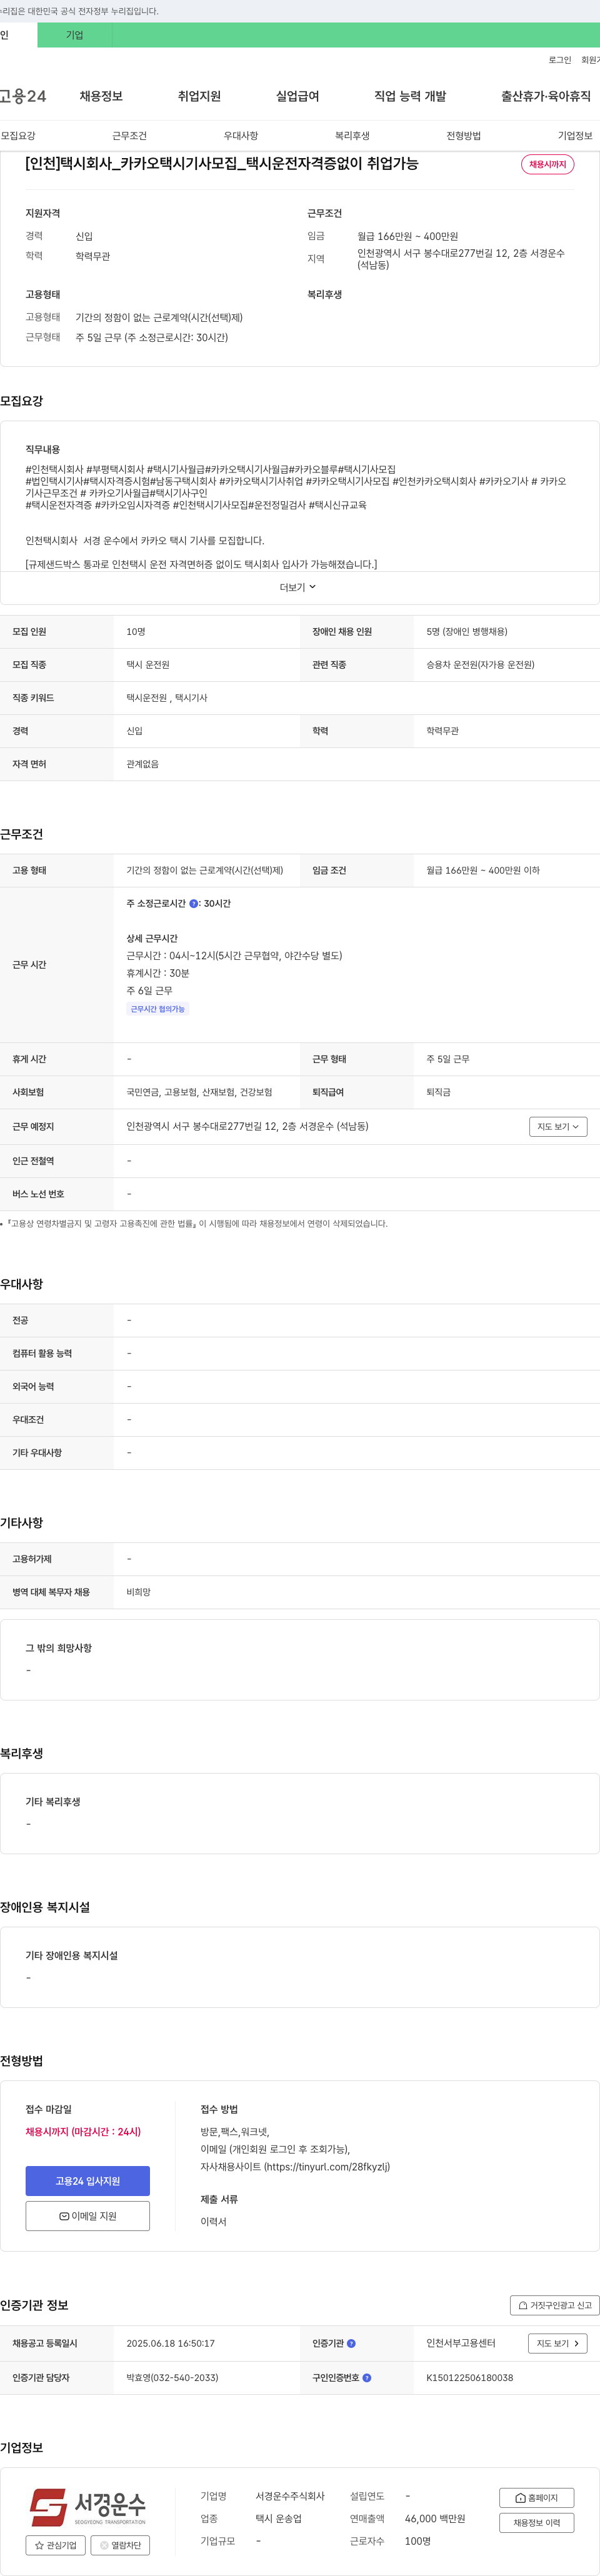Click the 구인인증번호 value K150122506180038

(x=470, y=2378)
